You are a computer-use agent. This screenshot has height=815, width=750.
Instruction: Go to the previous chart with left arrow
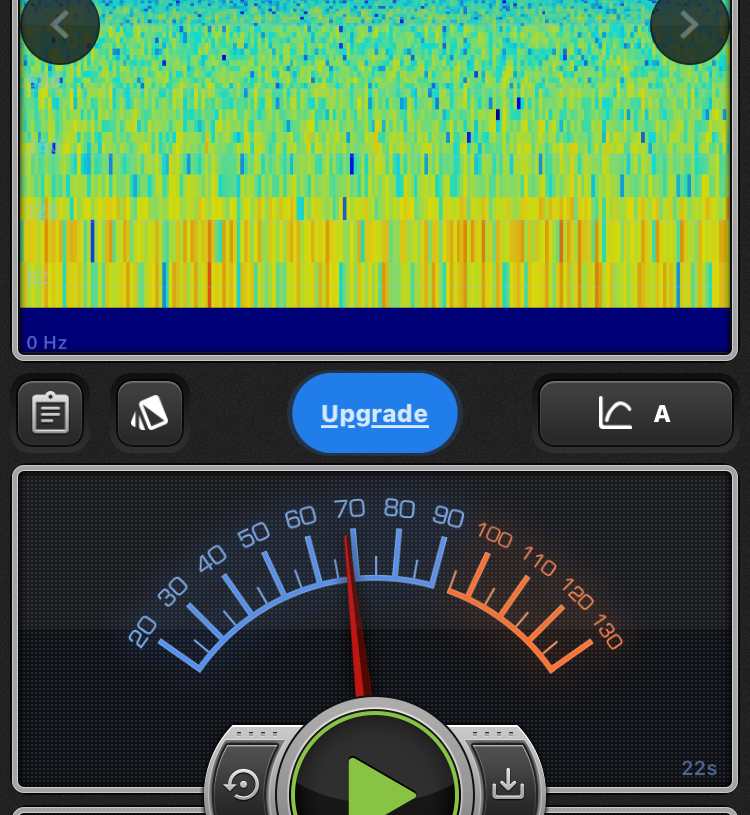point(59,25)
